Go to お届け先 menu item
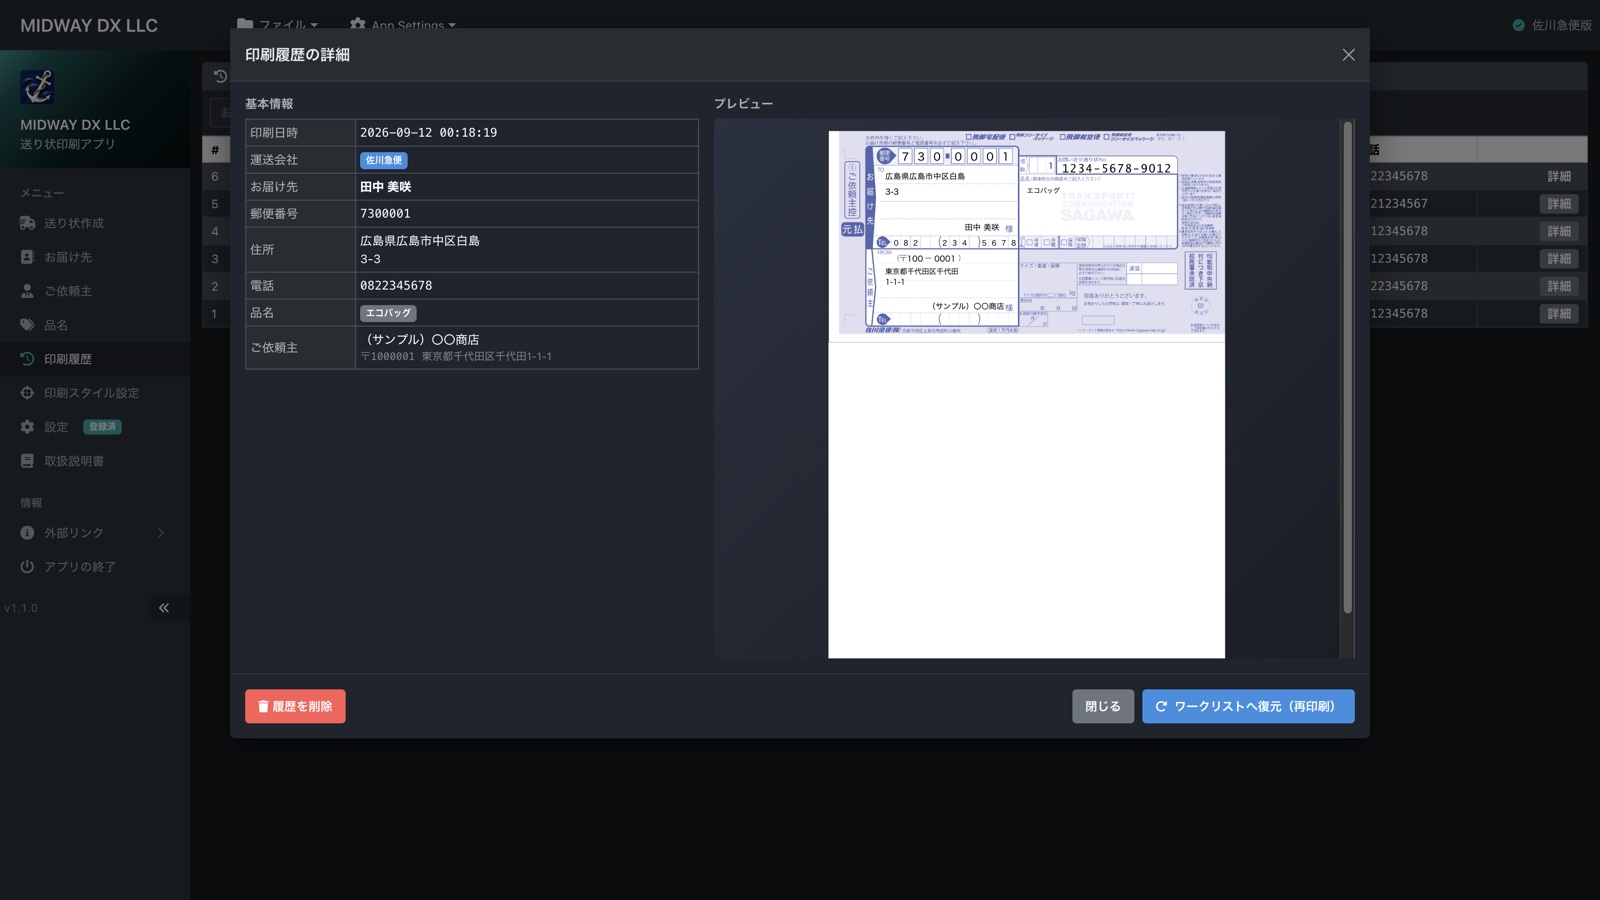 tap(95, 257)
